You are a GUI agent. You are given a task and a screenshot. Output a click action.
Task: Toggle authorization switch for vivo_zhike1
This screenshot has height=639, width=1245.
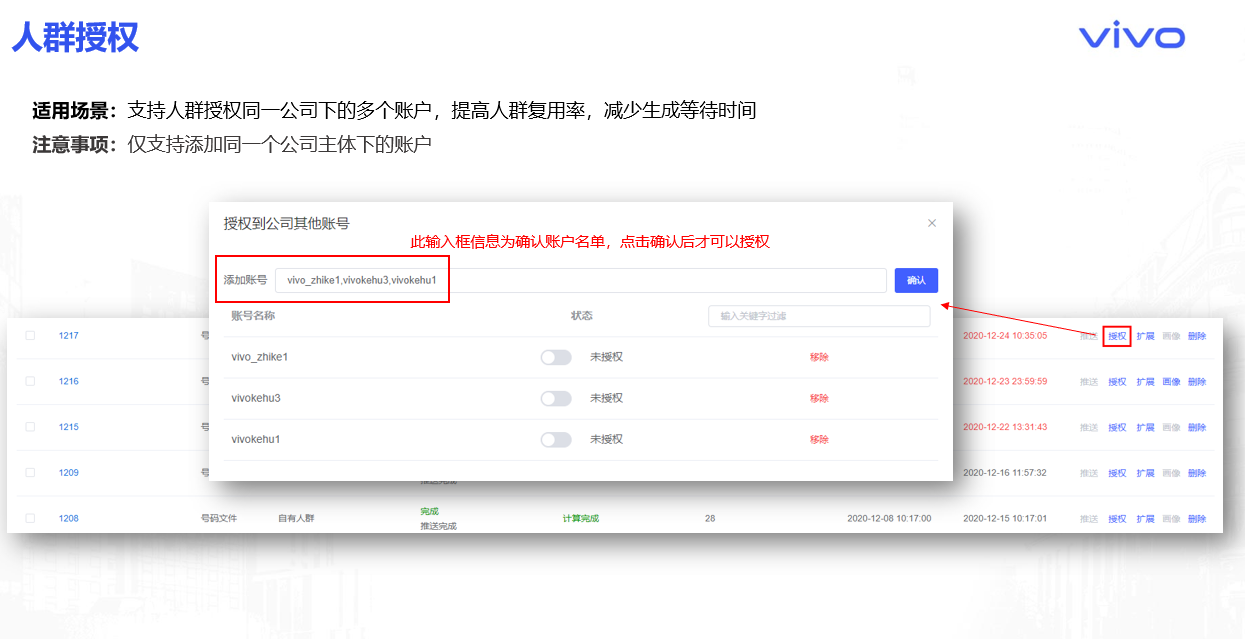[556, 357]
